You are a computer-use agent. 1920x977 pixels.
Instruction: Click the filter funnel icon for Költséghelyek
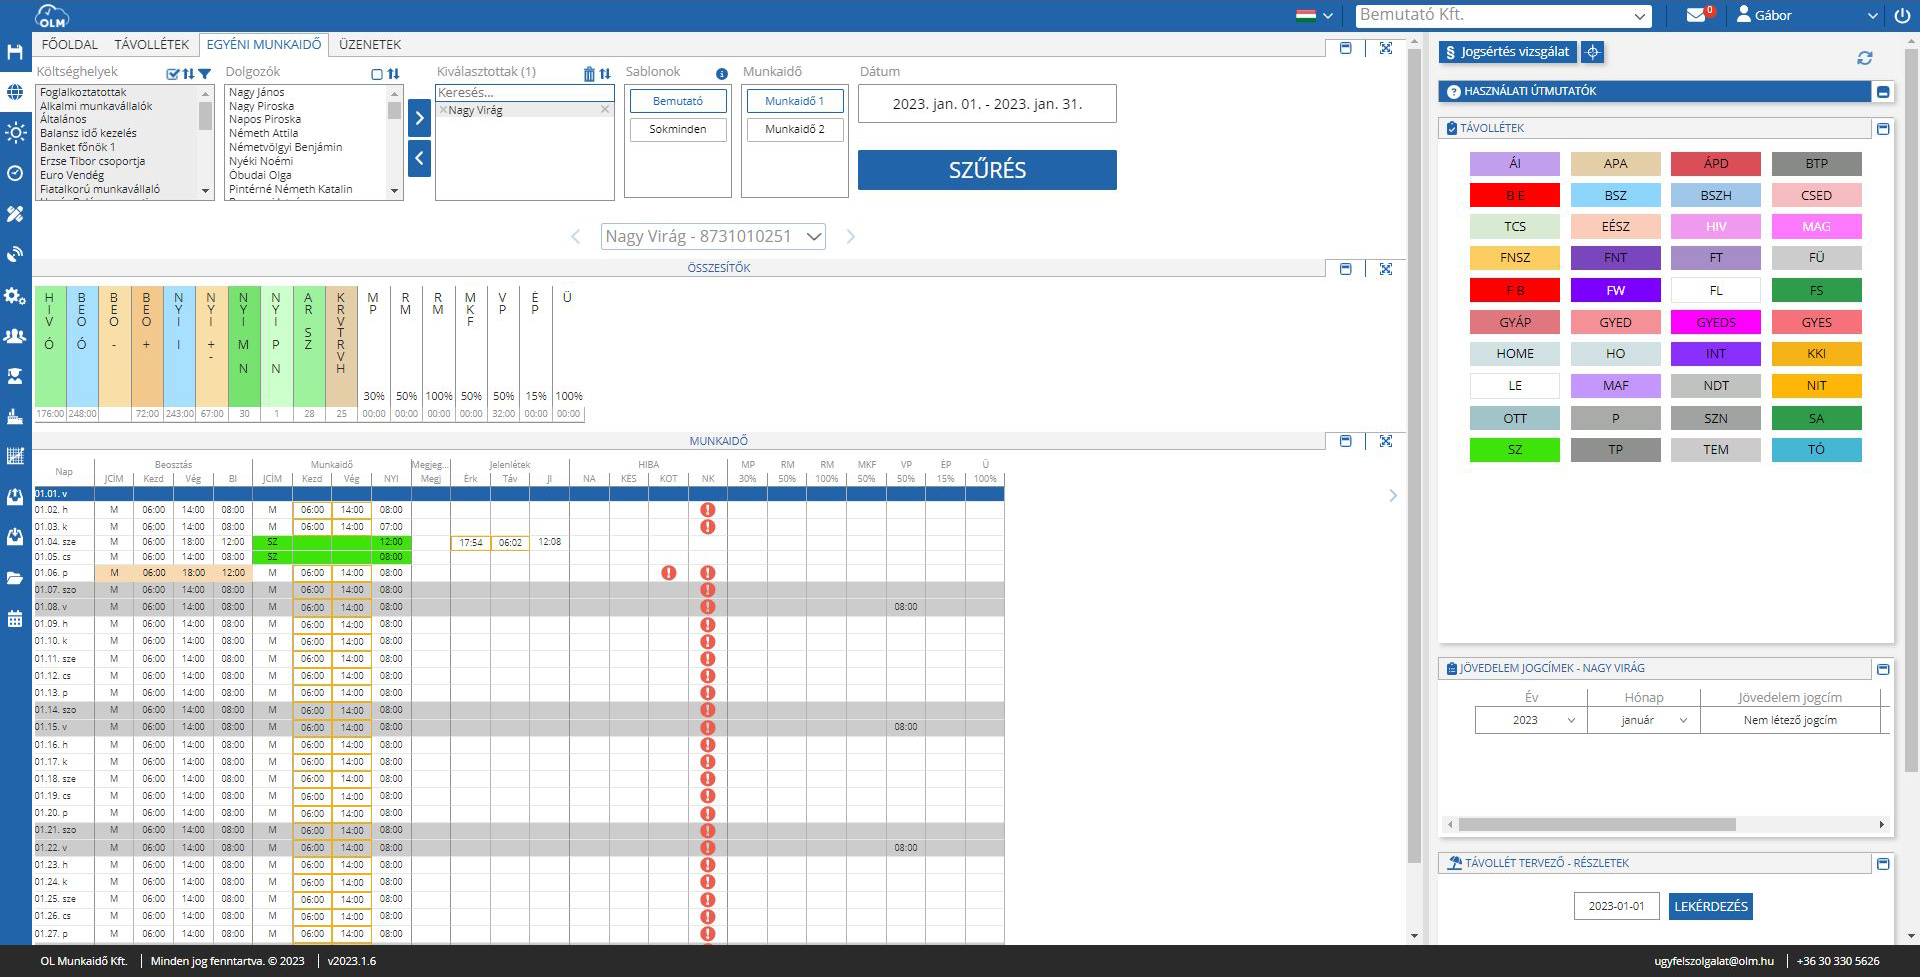coord(205,73)
